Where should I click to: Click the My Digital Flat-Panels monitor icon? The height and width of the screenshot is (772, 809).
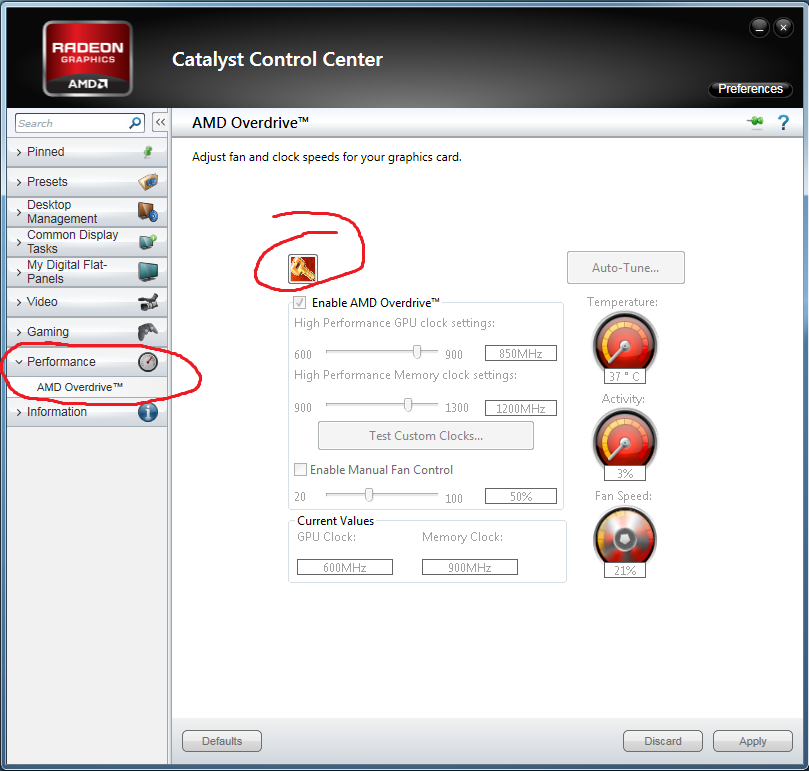(x=148, y=271)
